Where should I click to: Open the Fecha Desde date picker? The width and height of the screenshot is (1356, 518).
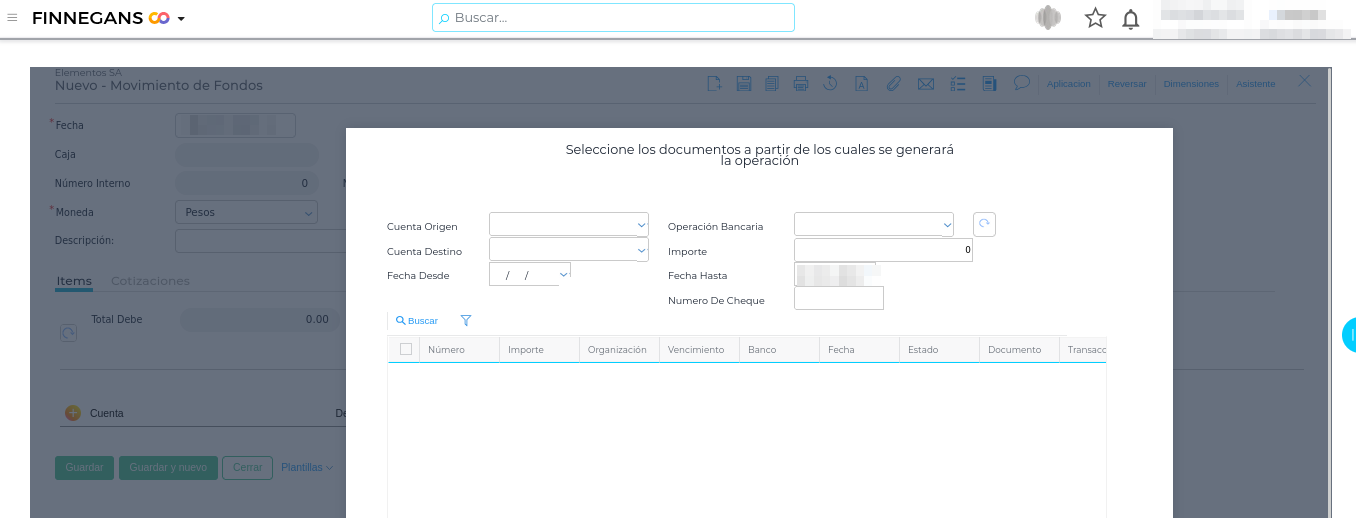[563, 274]
